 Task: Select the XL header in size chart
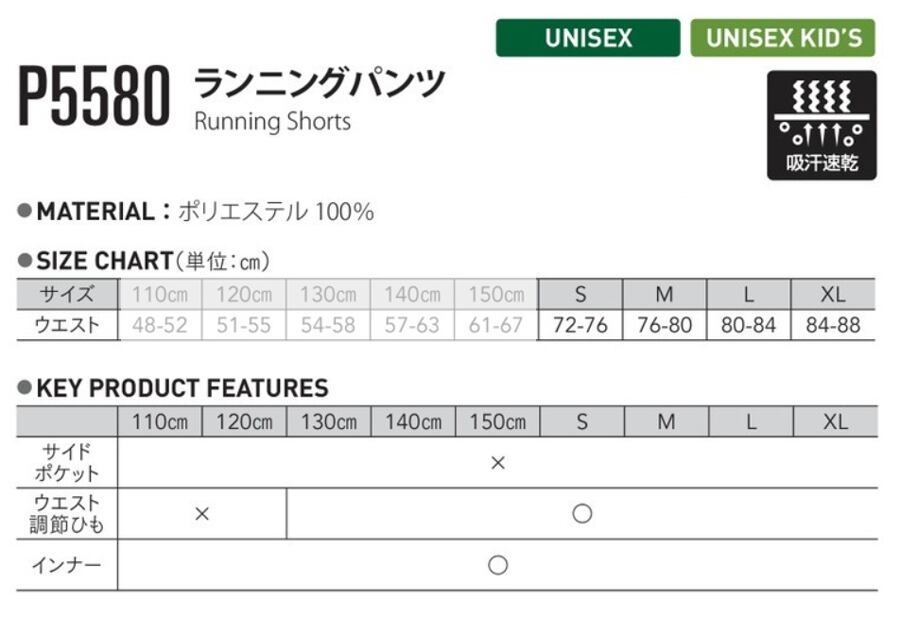(833, 294)
